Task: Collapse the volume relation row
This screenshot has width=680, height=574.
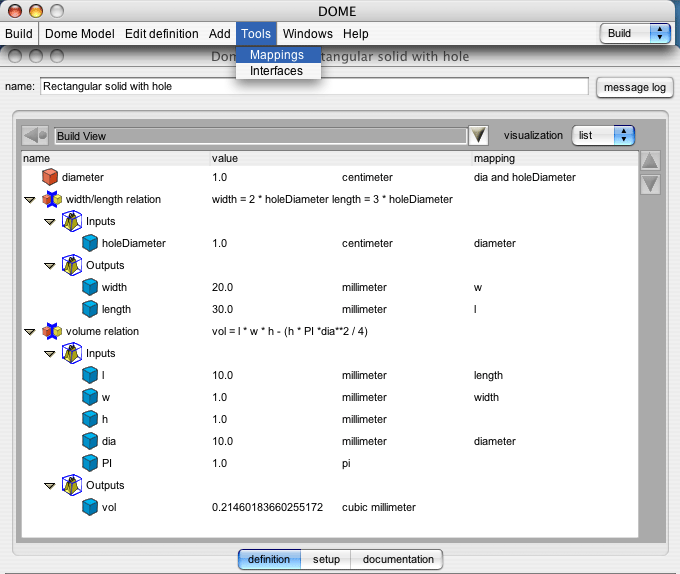Action: [29, 332]
